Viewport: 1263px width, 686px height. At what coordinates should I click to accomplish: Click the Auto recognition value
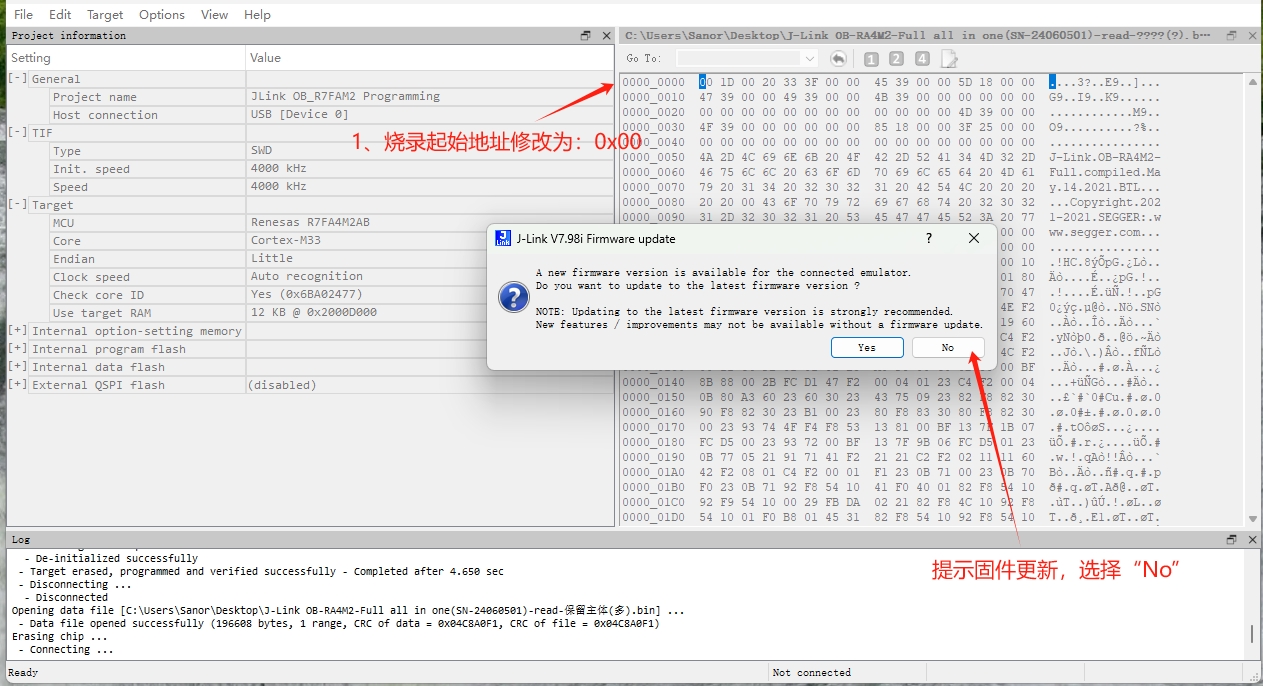pyautogui.click(x=307, y=277)
